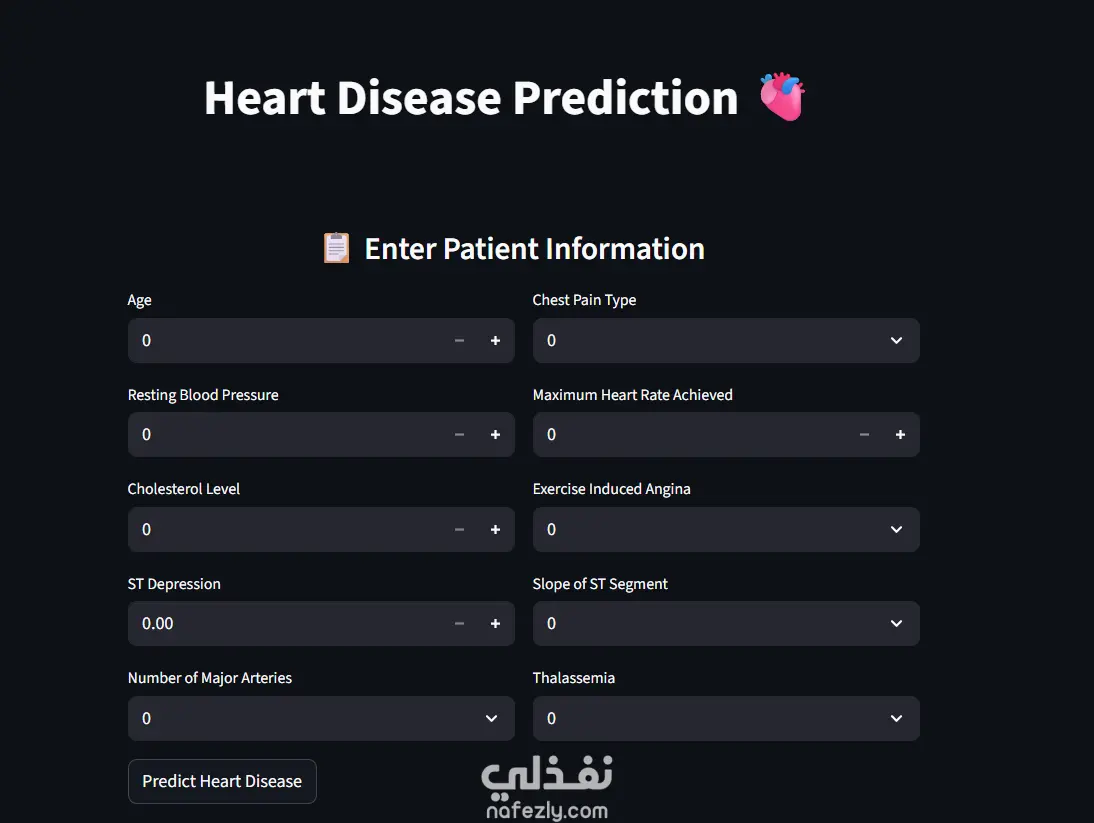Click the Predict Heart Disease button
Image resolution: width=1094 pixels, height=823 pixels.
(x=222, y=782)
